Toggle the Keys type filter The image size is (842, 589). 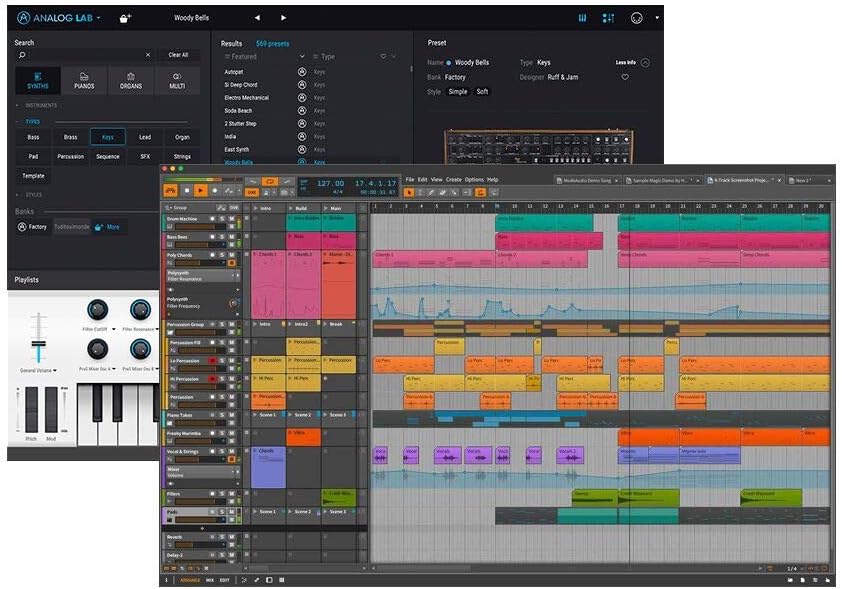(x=108, y=137)
